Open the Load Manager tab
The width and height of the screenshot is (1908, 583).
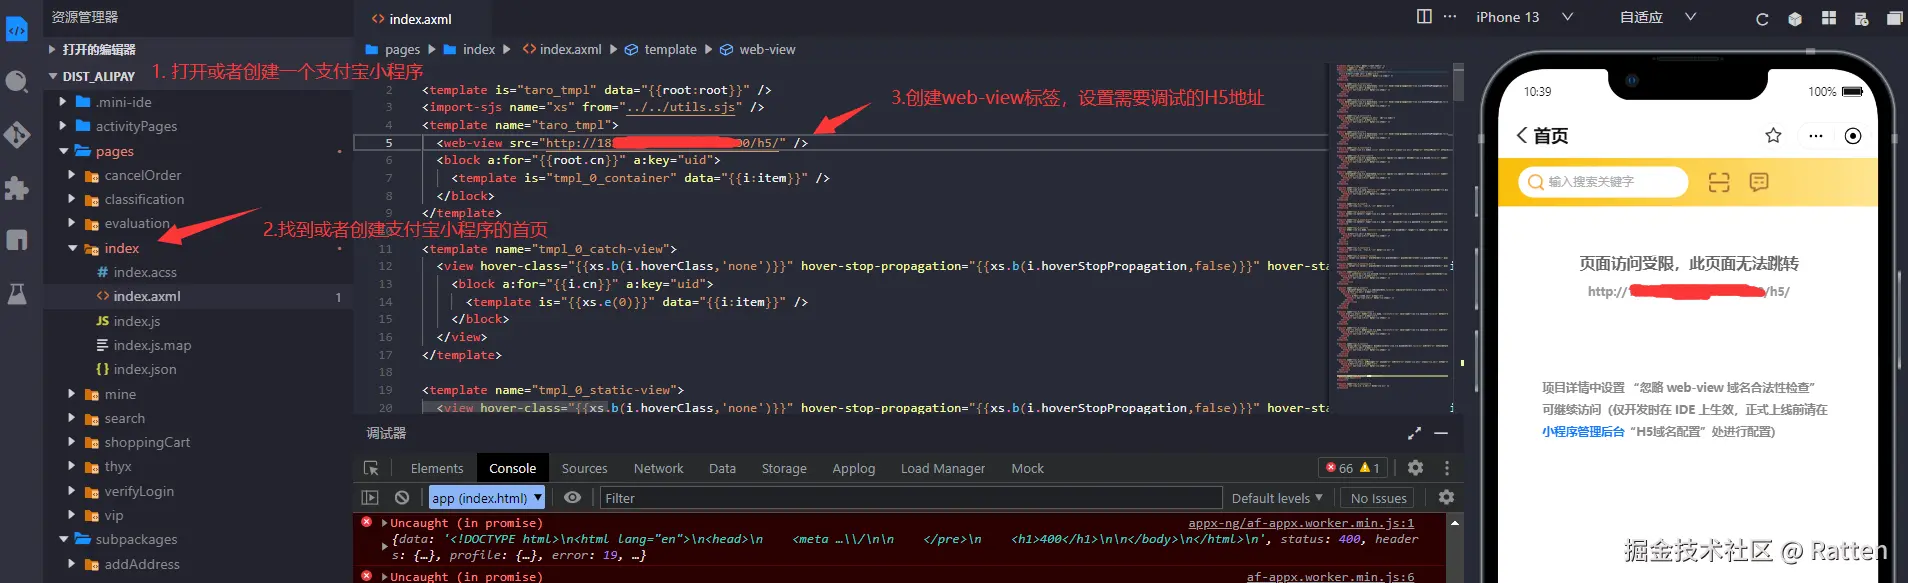coord(942,468)
